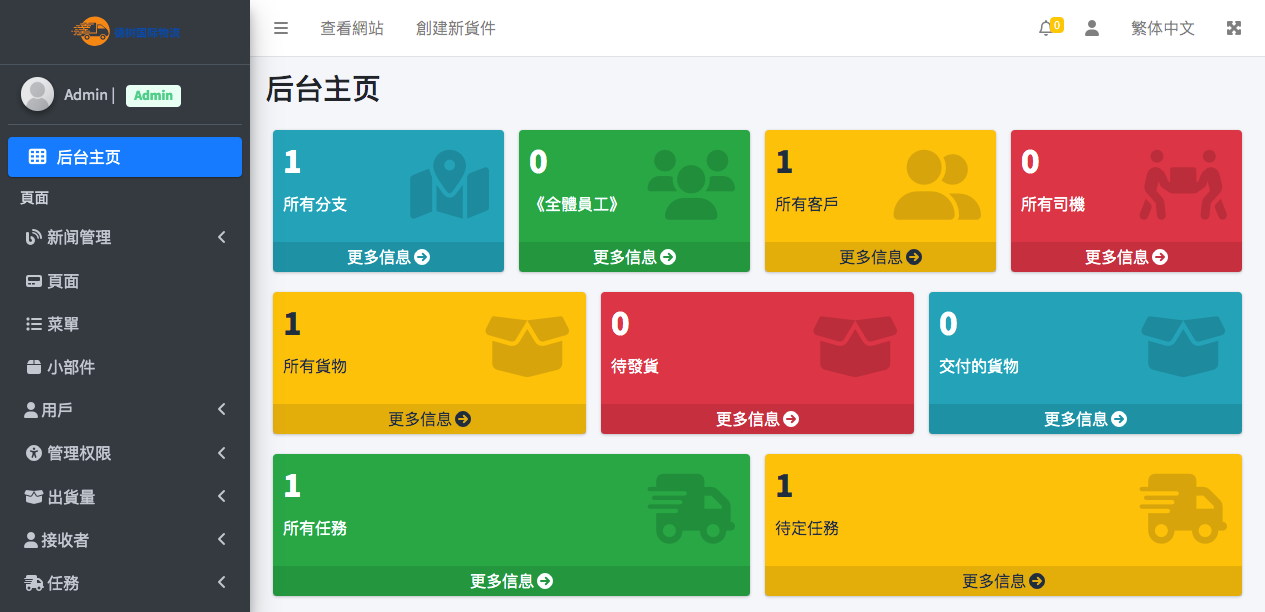Open the notifications bell icon
Viewport: 1265px width, 612px height.
[1046, 29]
